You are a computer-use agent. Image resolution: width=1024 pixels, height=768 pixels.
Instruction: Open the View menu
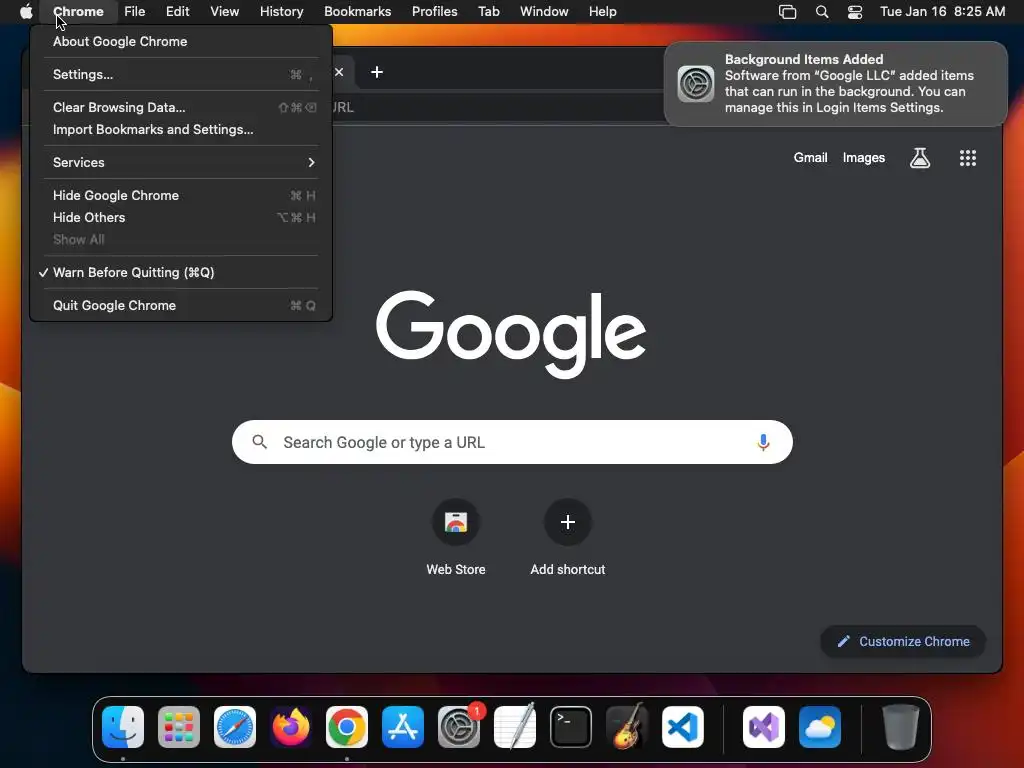tap(224, 12)
